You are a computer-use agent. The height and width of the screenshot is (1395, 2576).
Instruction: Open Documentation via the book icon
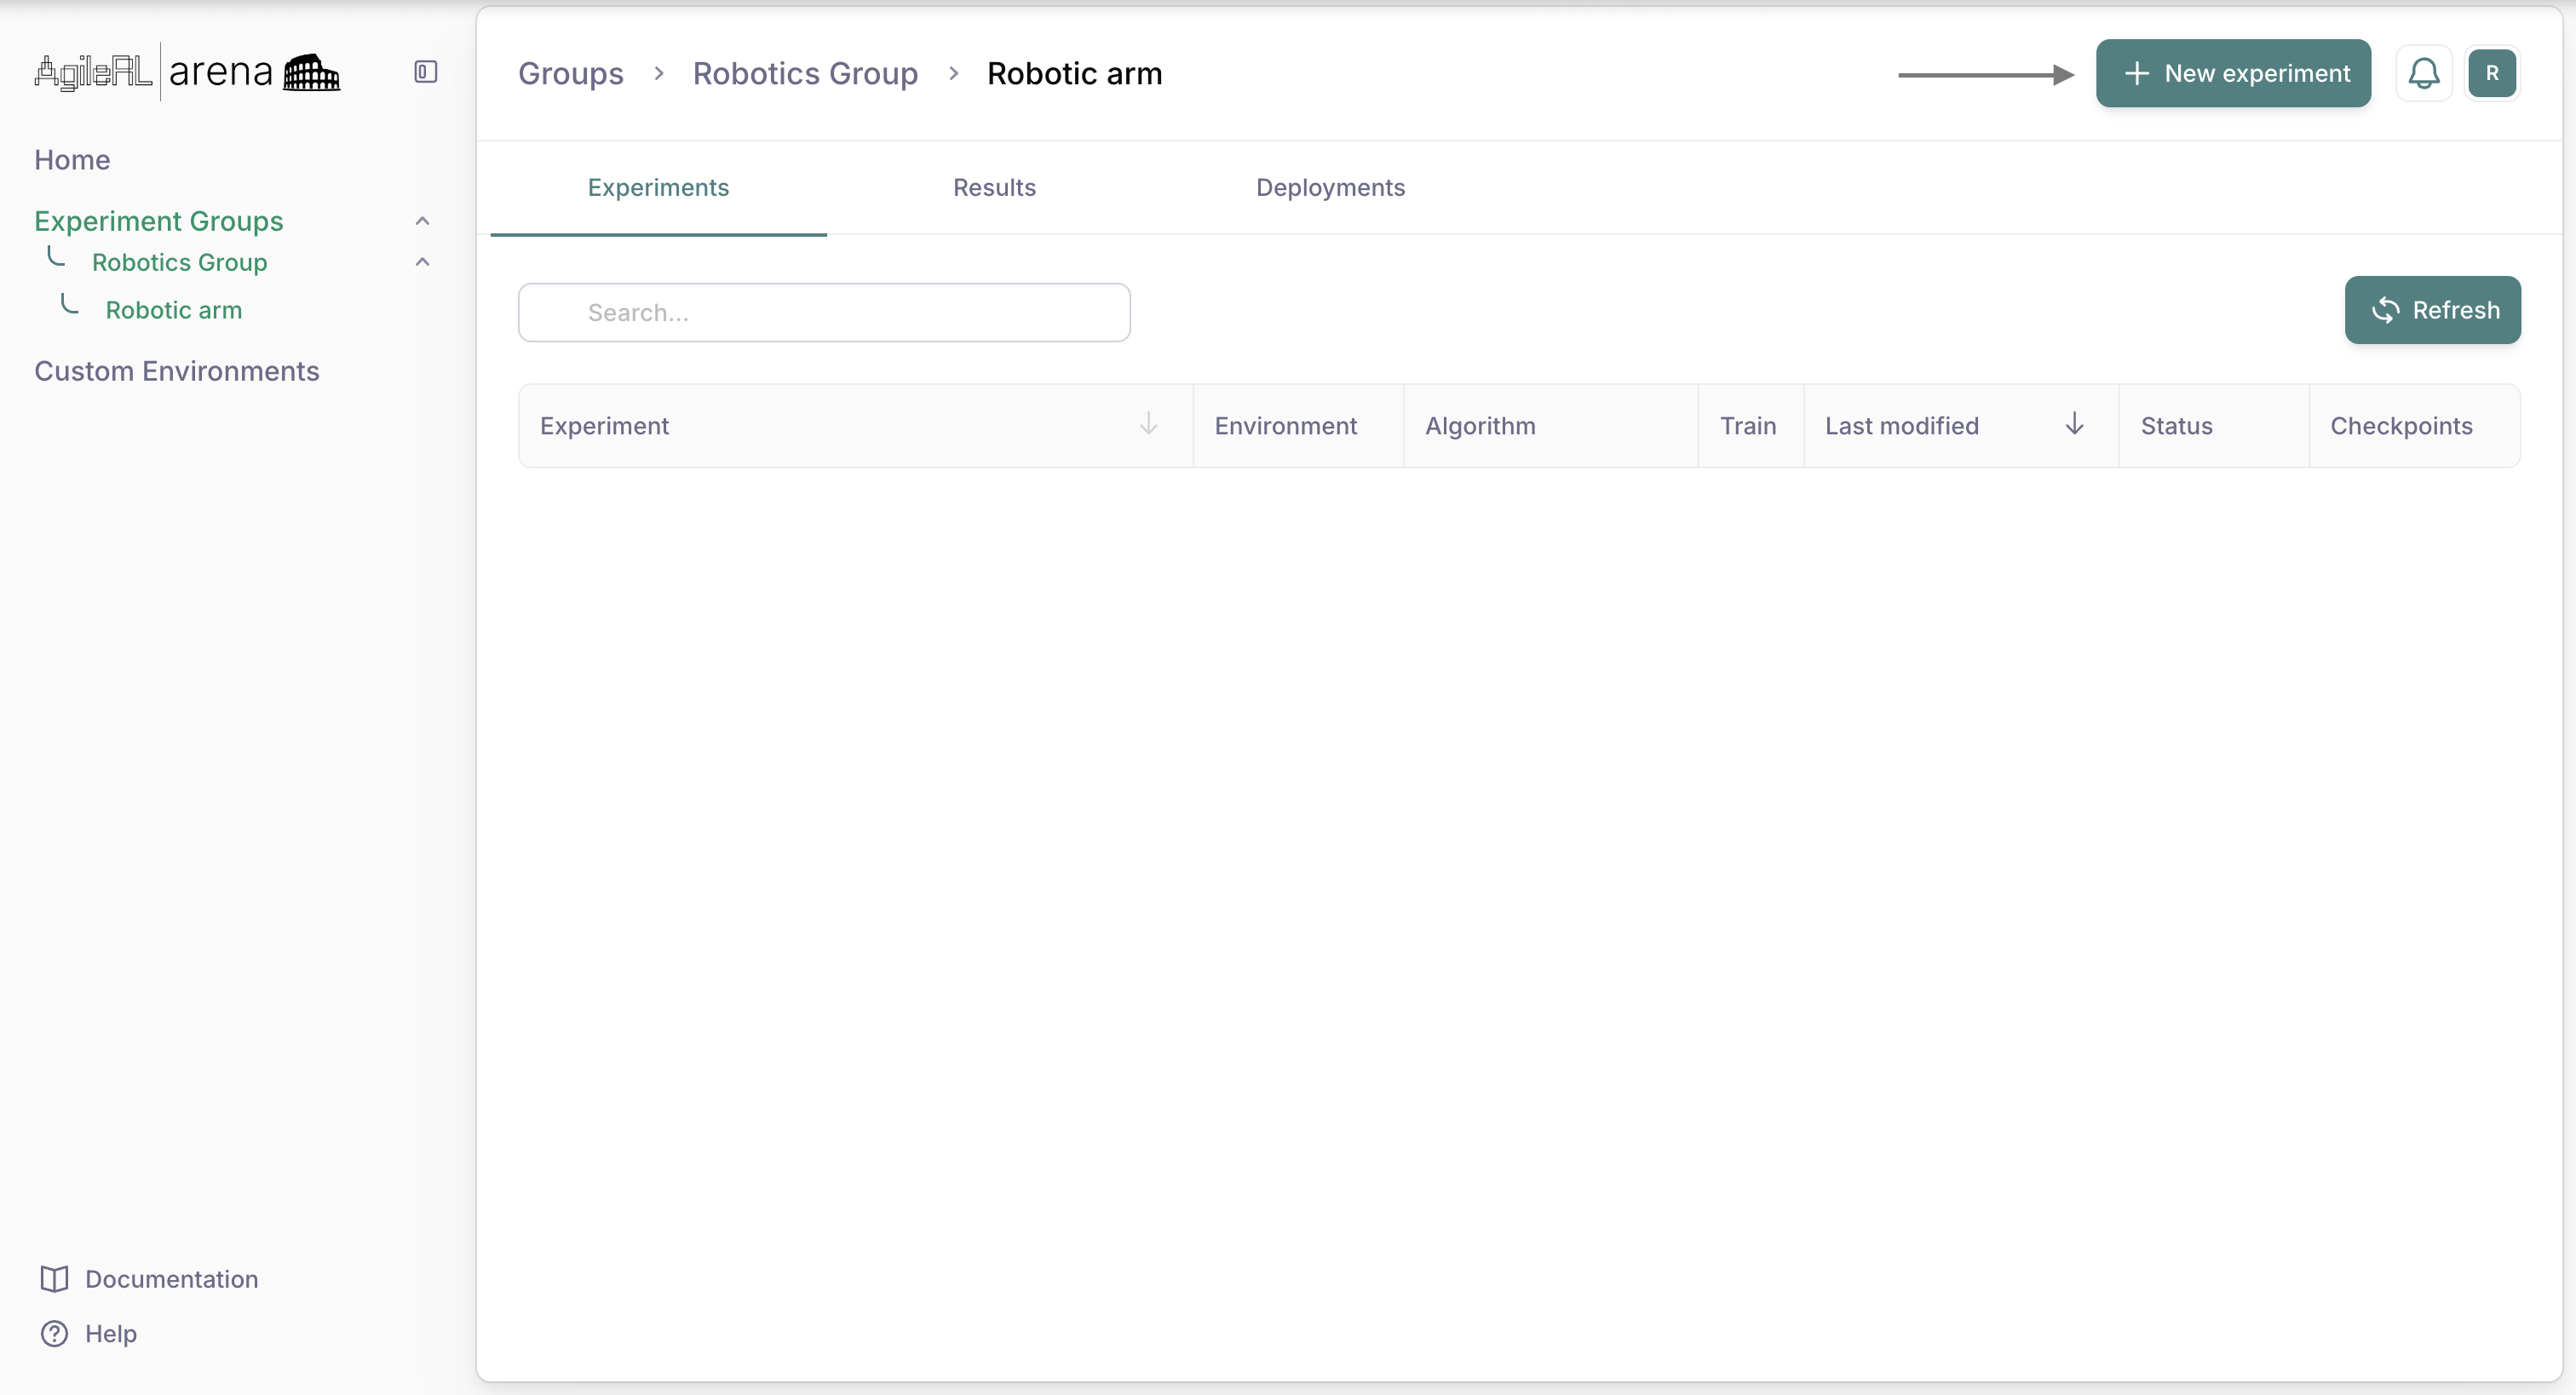[x=55, y=1279]
